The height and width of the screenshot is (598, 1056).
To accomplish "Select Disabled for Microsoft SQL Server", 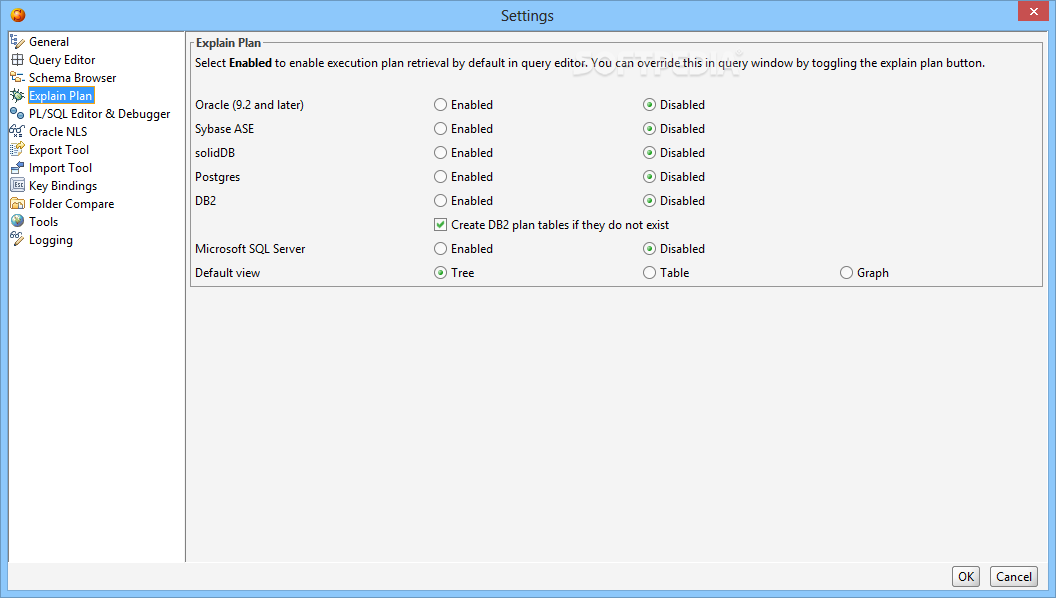I will [x=649, y=249].
